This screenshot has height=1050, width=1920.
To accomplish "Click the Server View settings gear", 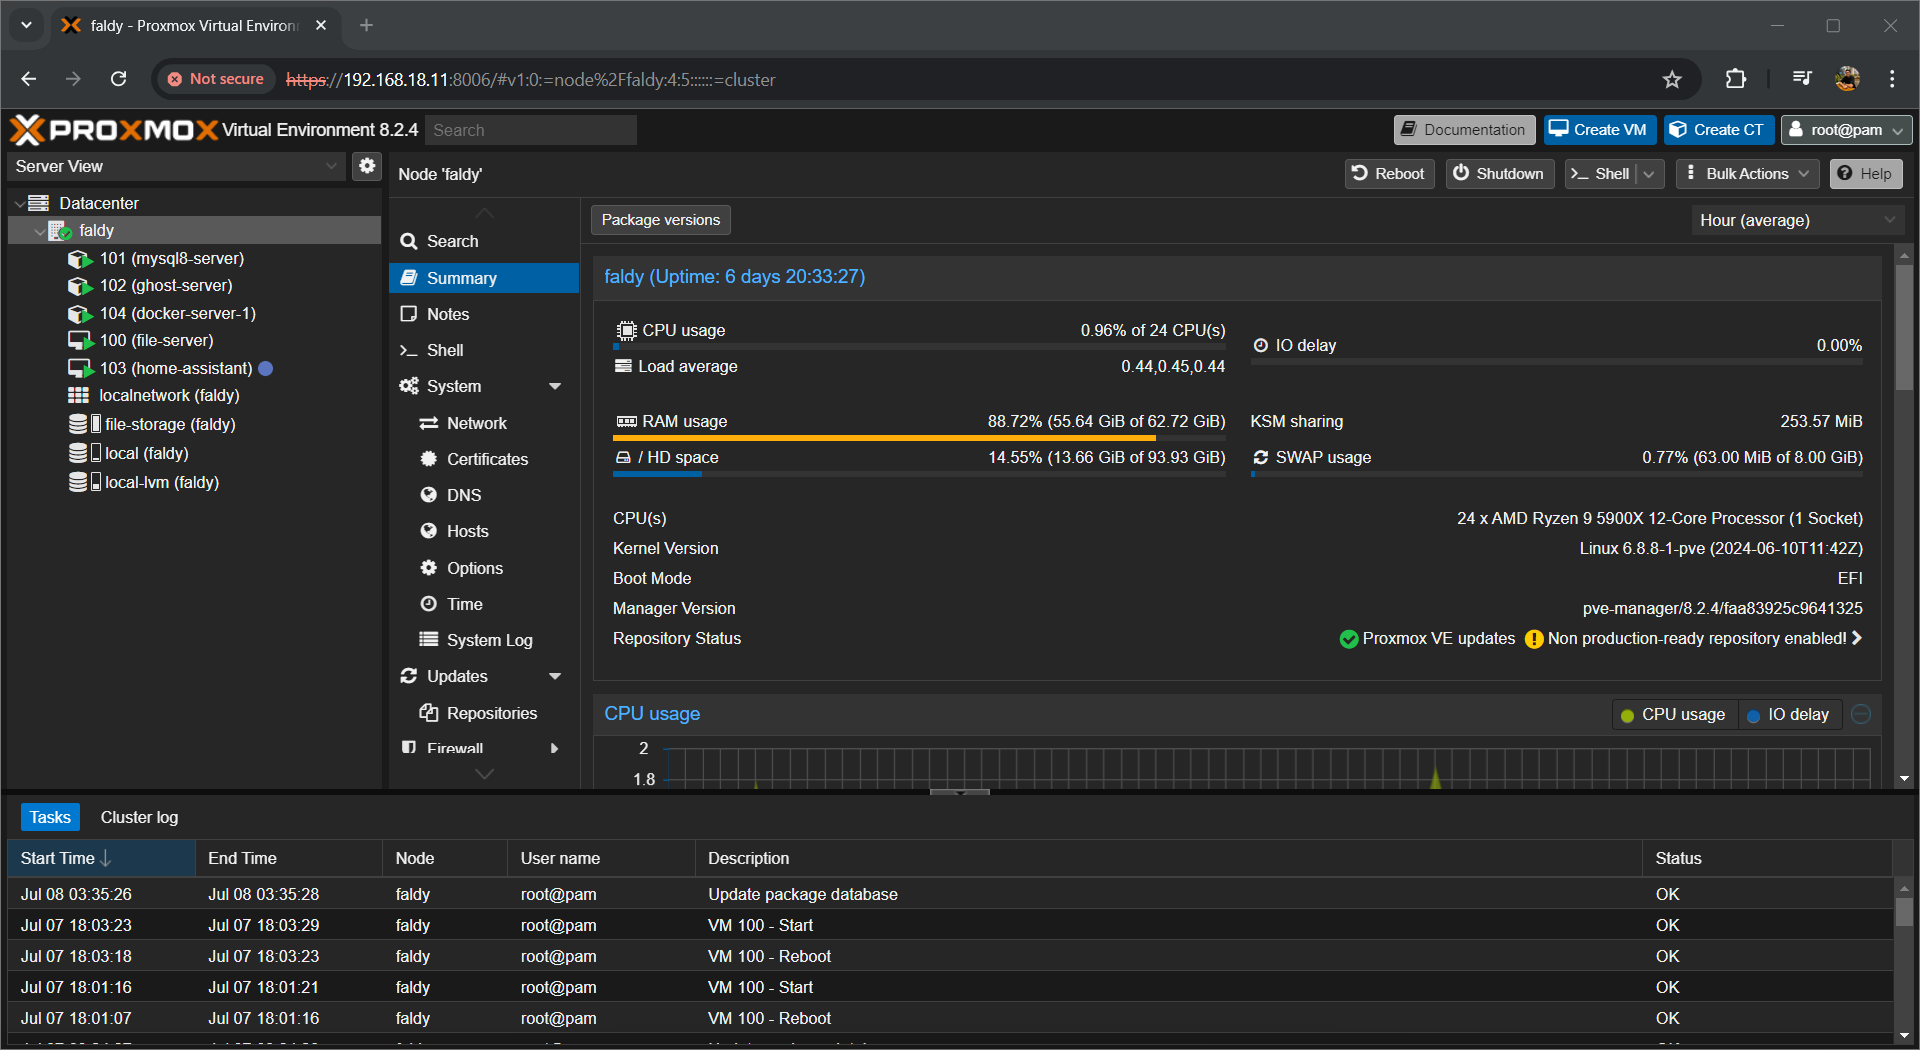I will click(x=366, y=166).
